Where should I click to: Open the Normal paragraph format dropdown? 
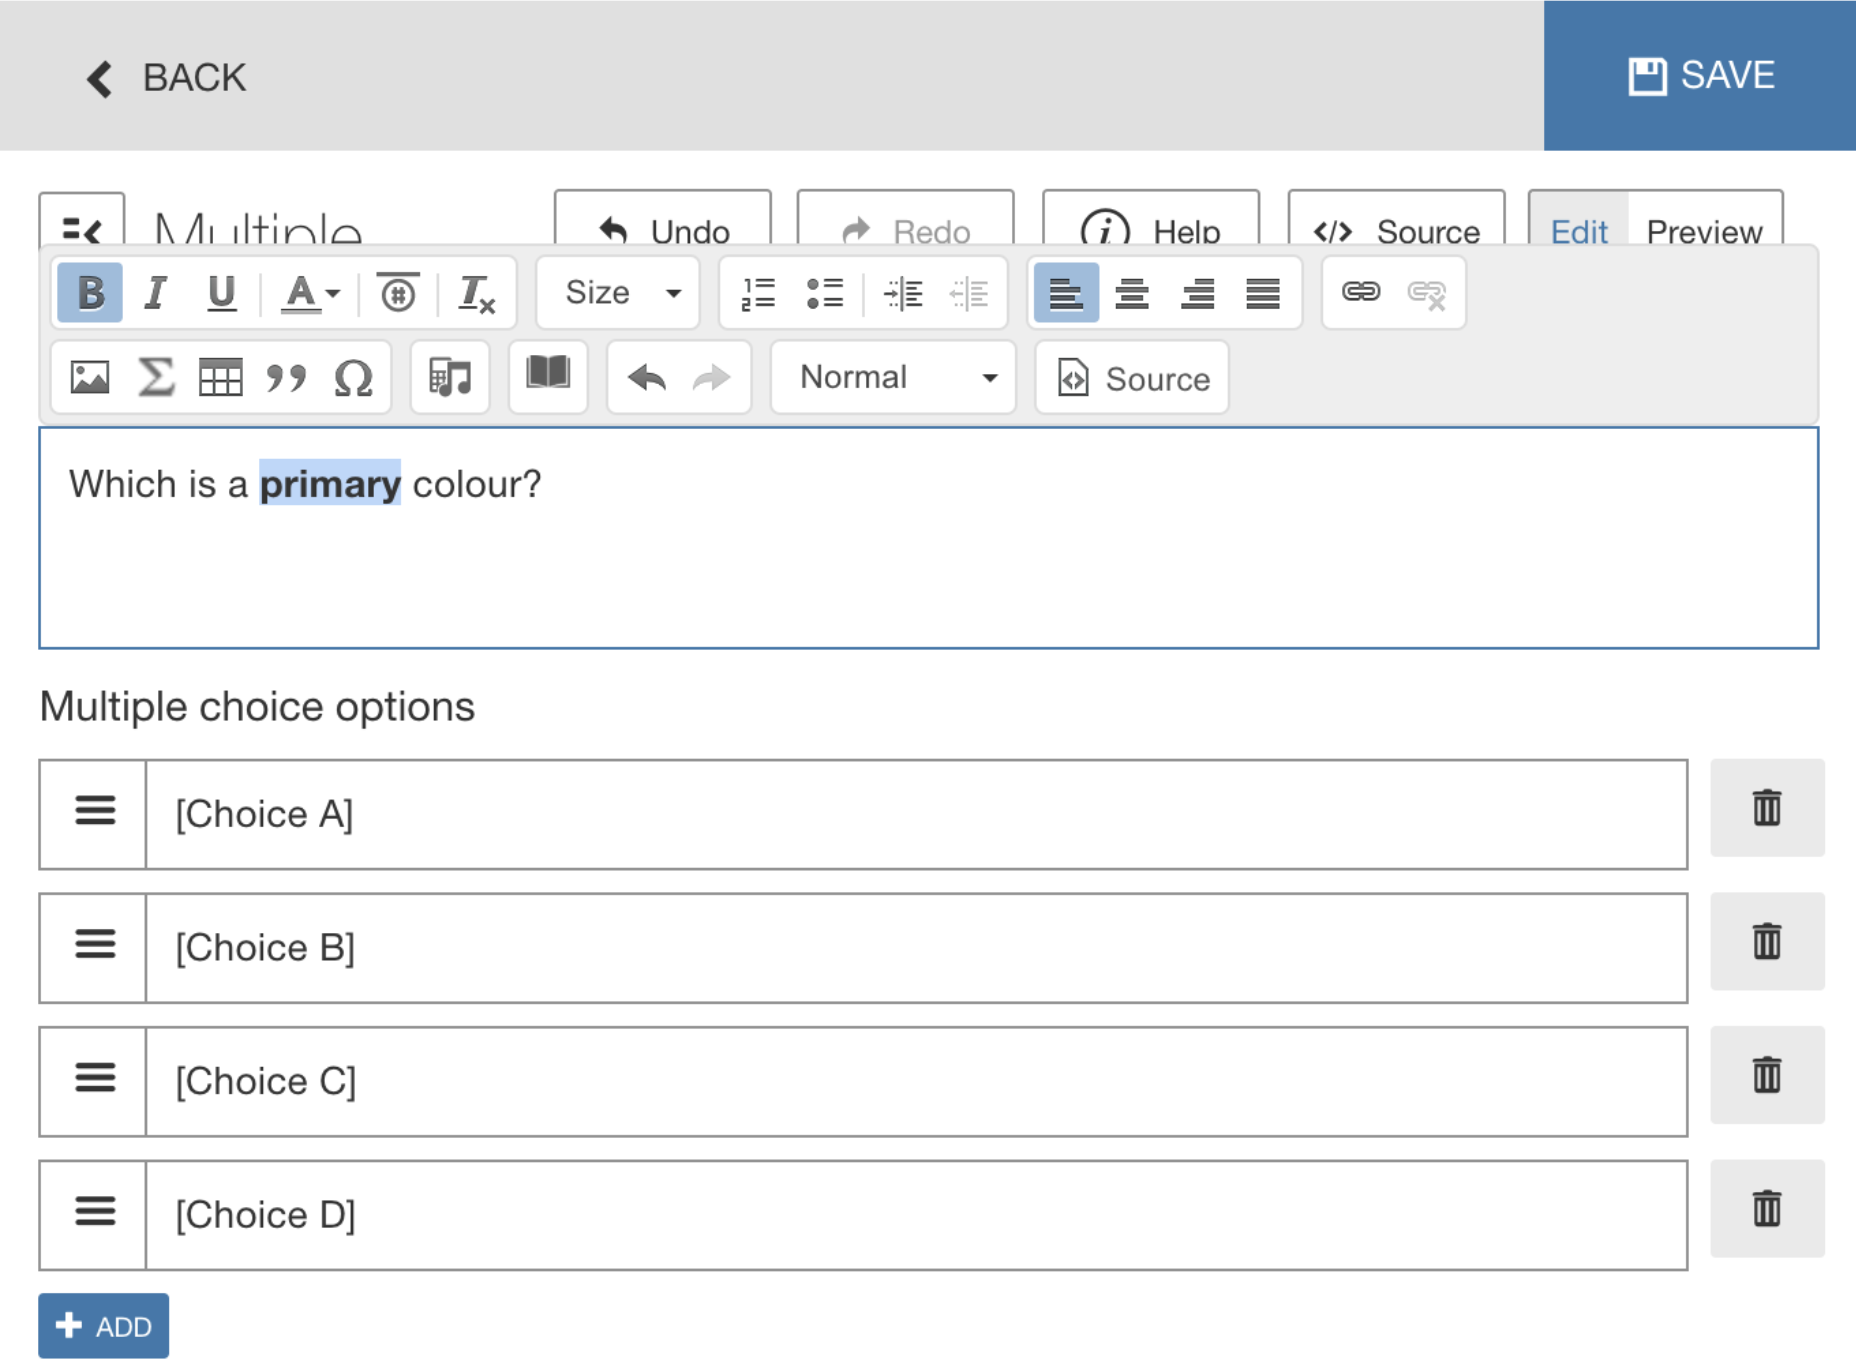(x=891, y=377)
